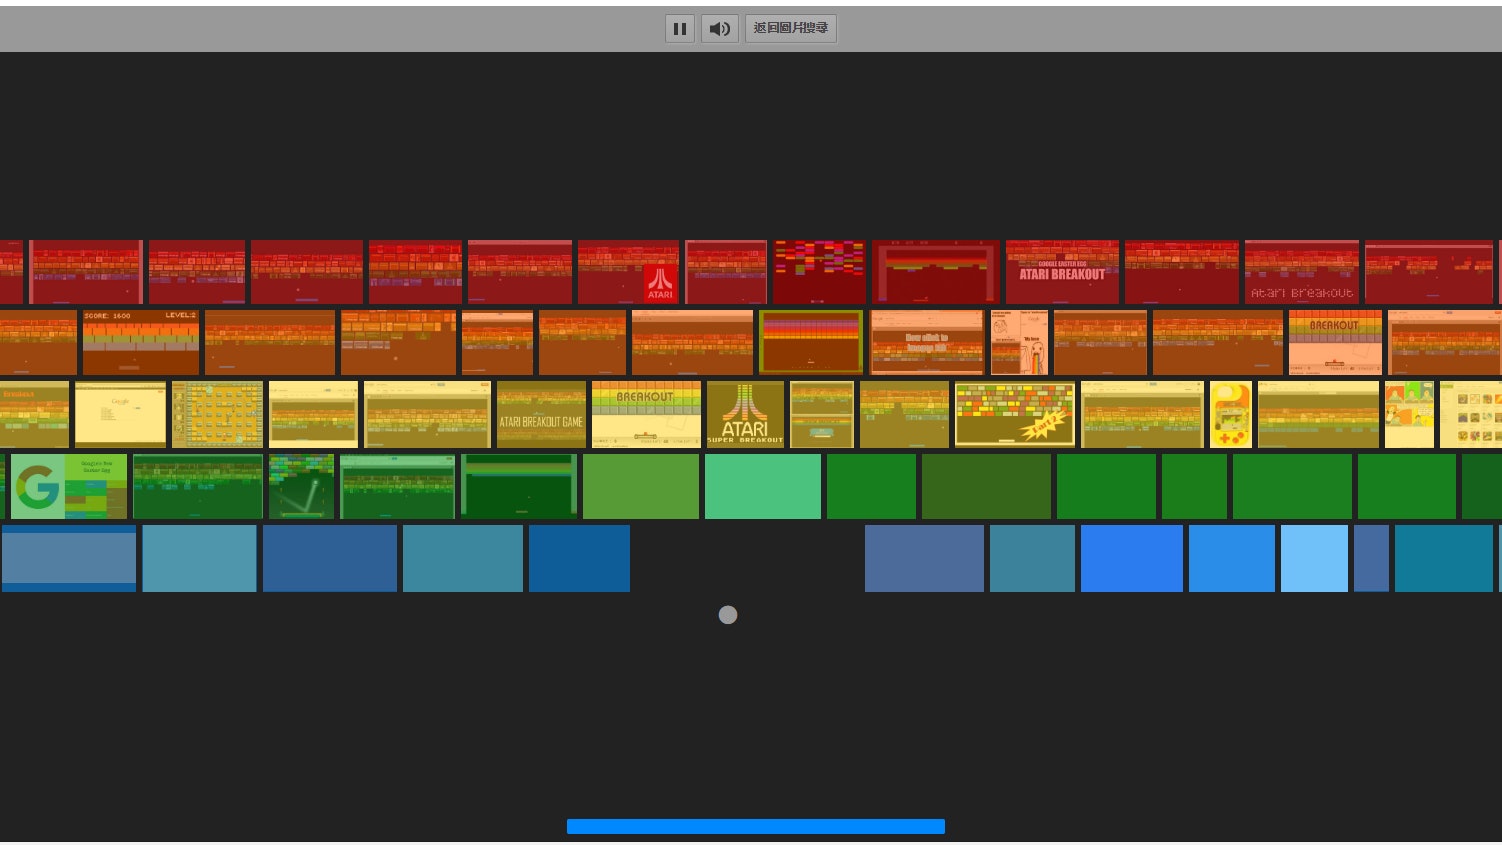The image size is (1502, 845).
Task: Click the colorful bricks thumbnail with starburst
Action: coord(1015,414)
